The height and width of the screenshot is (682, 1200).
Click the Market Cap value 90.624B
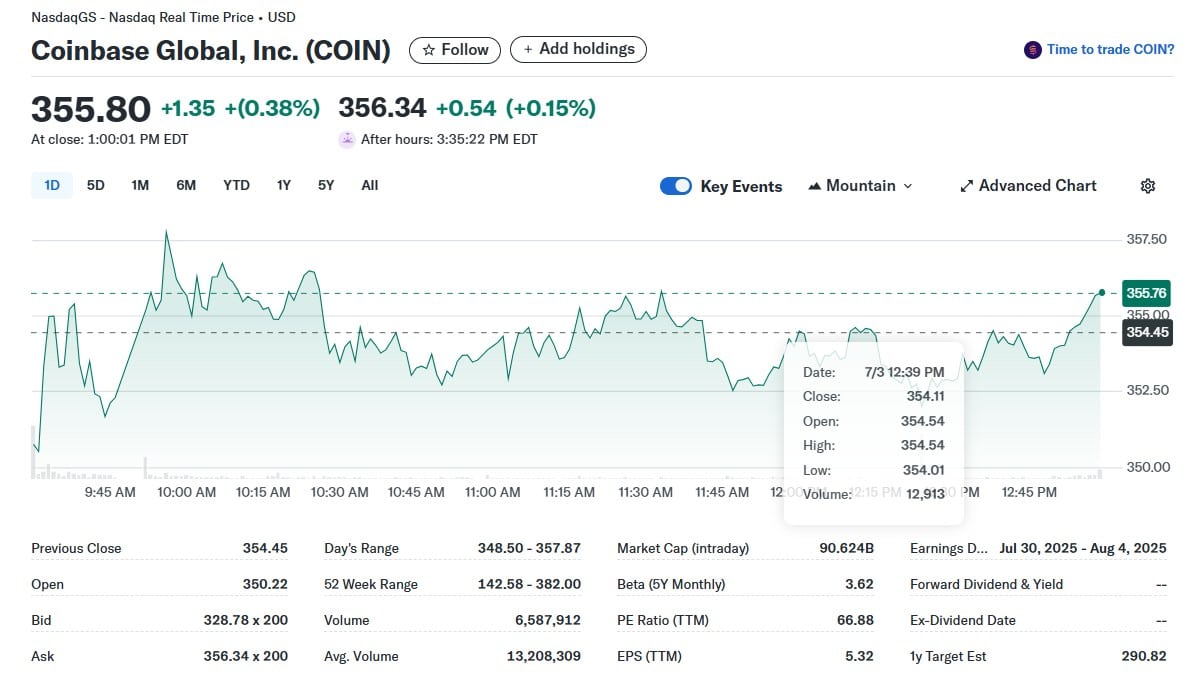coord(848,548)
